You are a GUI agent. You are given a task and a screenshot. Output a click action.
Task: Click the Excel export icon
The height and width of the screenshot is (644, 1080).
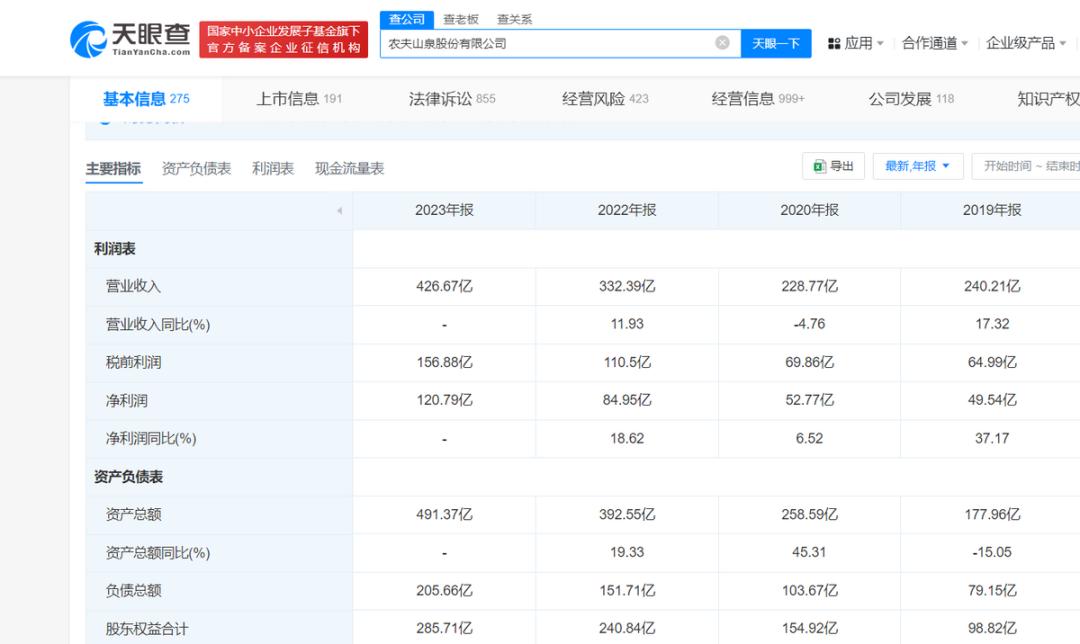[x=819, y=166]
